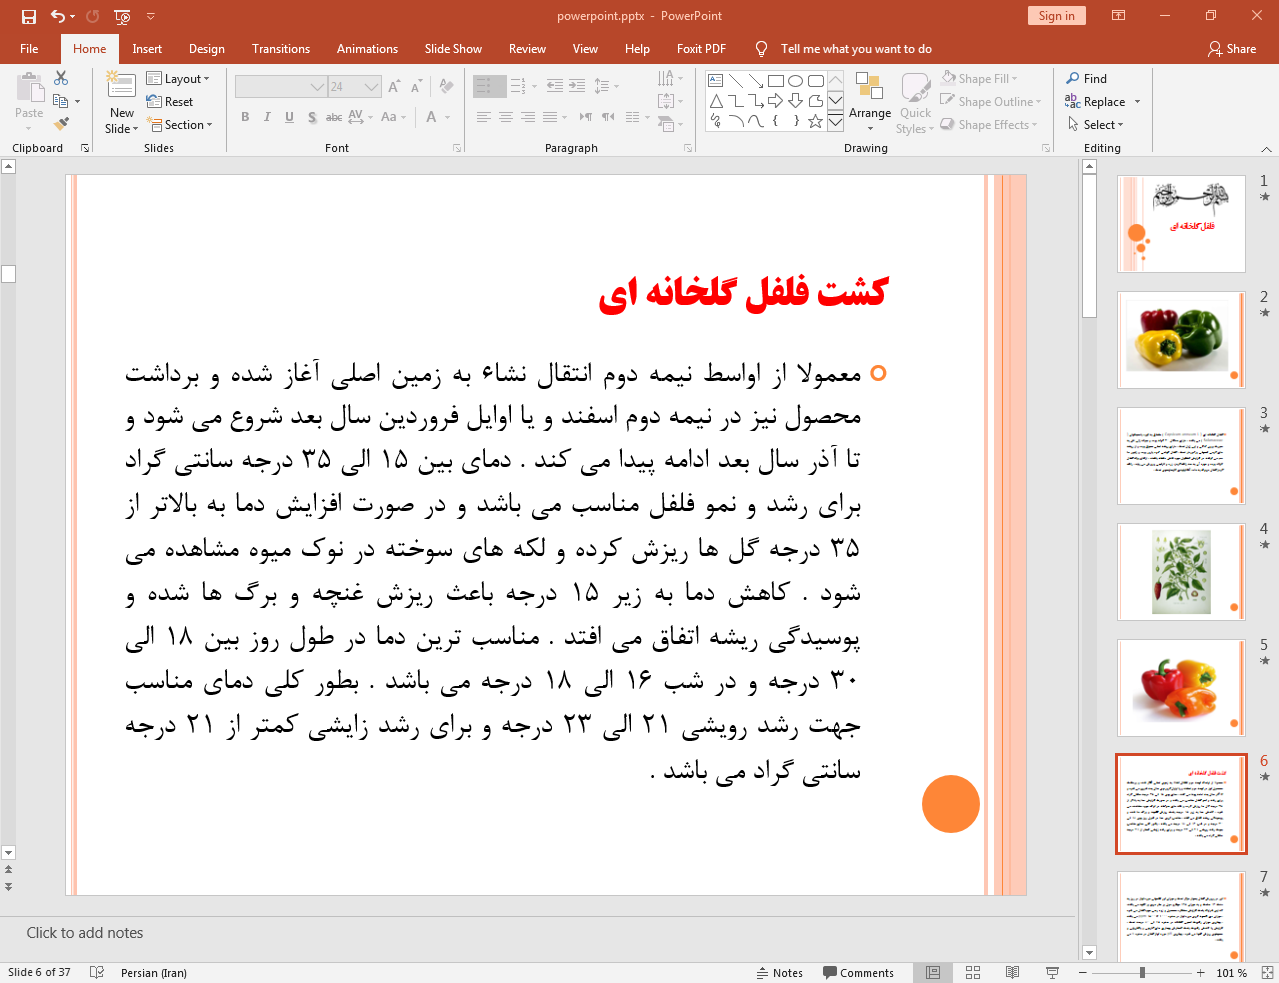This screenshot has height=983, width=1279.
Task: Toggle the Comments pane
Action: [x=858, y=972]
